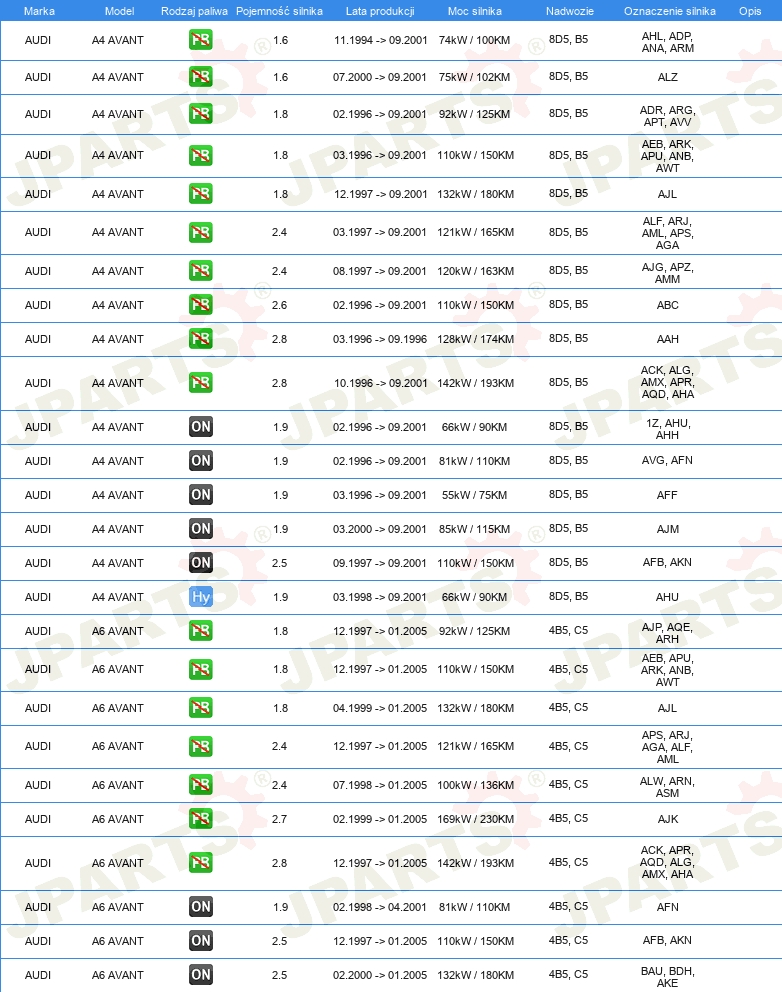This screenshot has height=992, width=782.
Task: Select the 128kW / 174KM power cell
Action: (475, 339)
